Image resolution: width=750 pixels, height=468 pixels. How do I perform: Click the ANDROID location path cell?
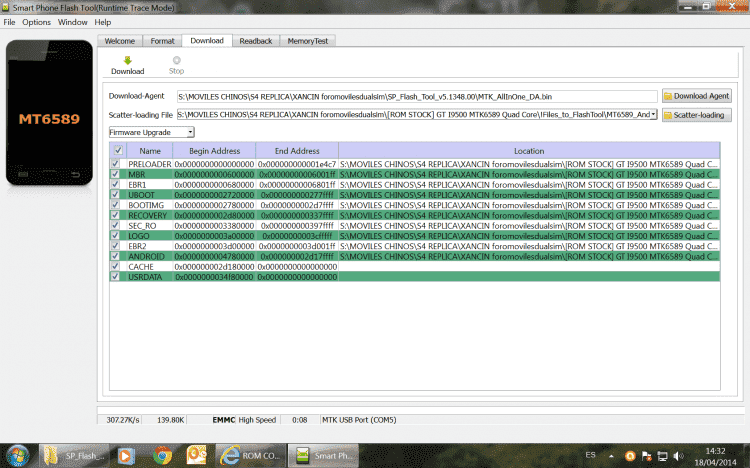(x=529, y=256)
